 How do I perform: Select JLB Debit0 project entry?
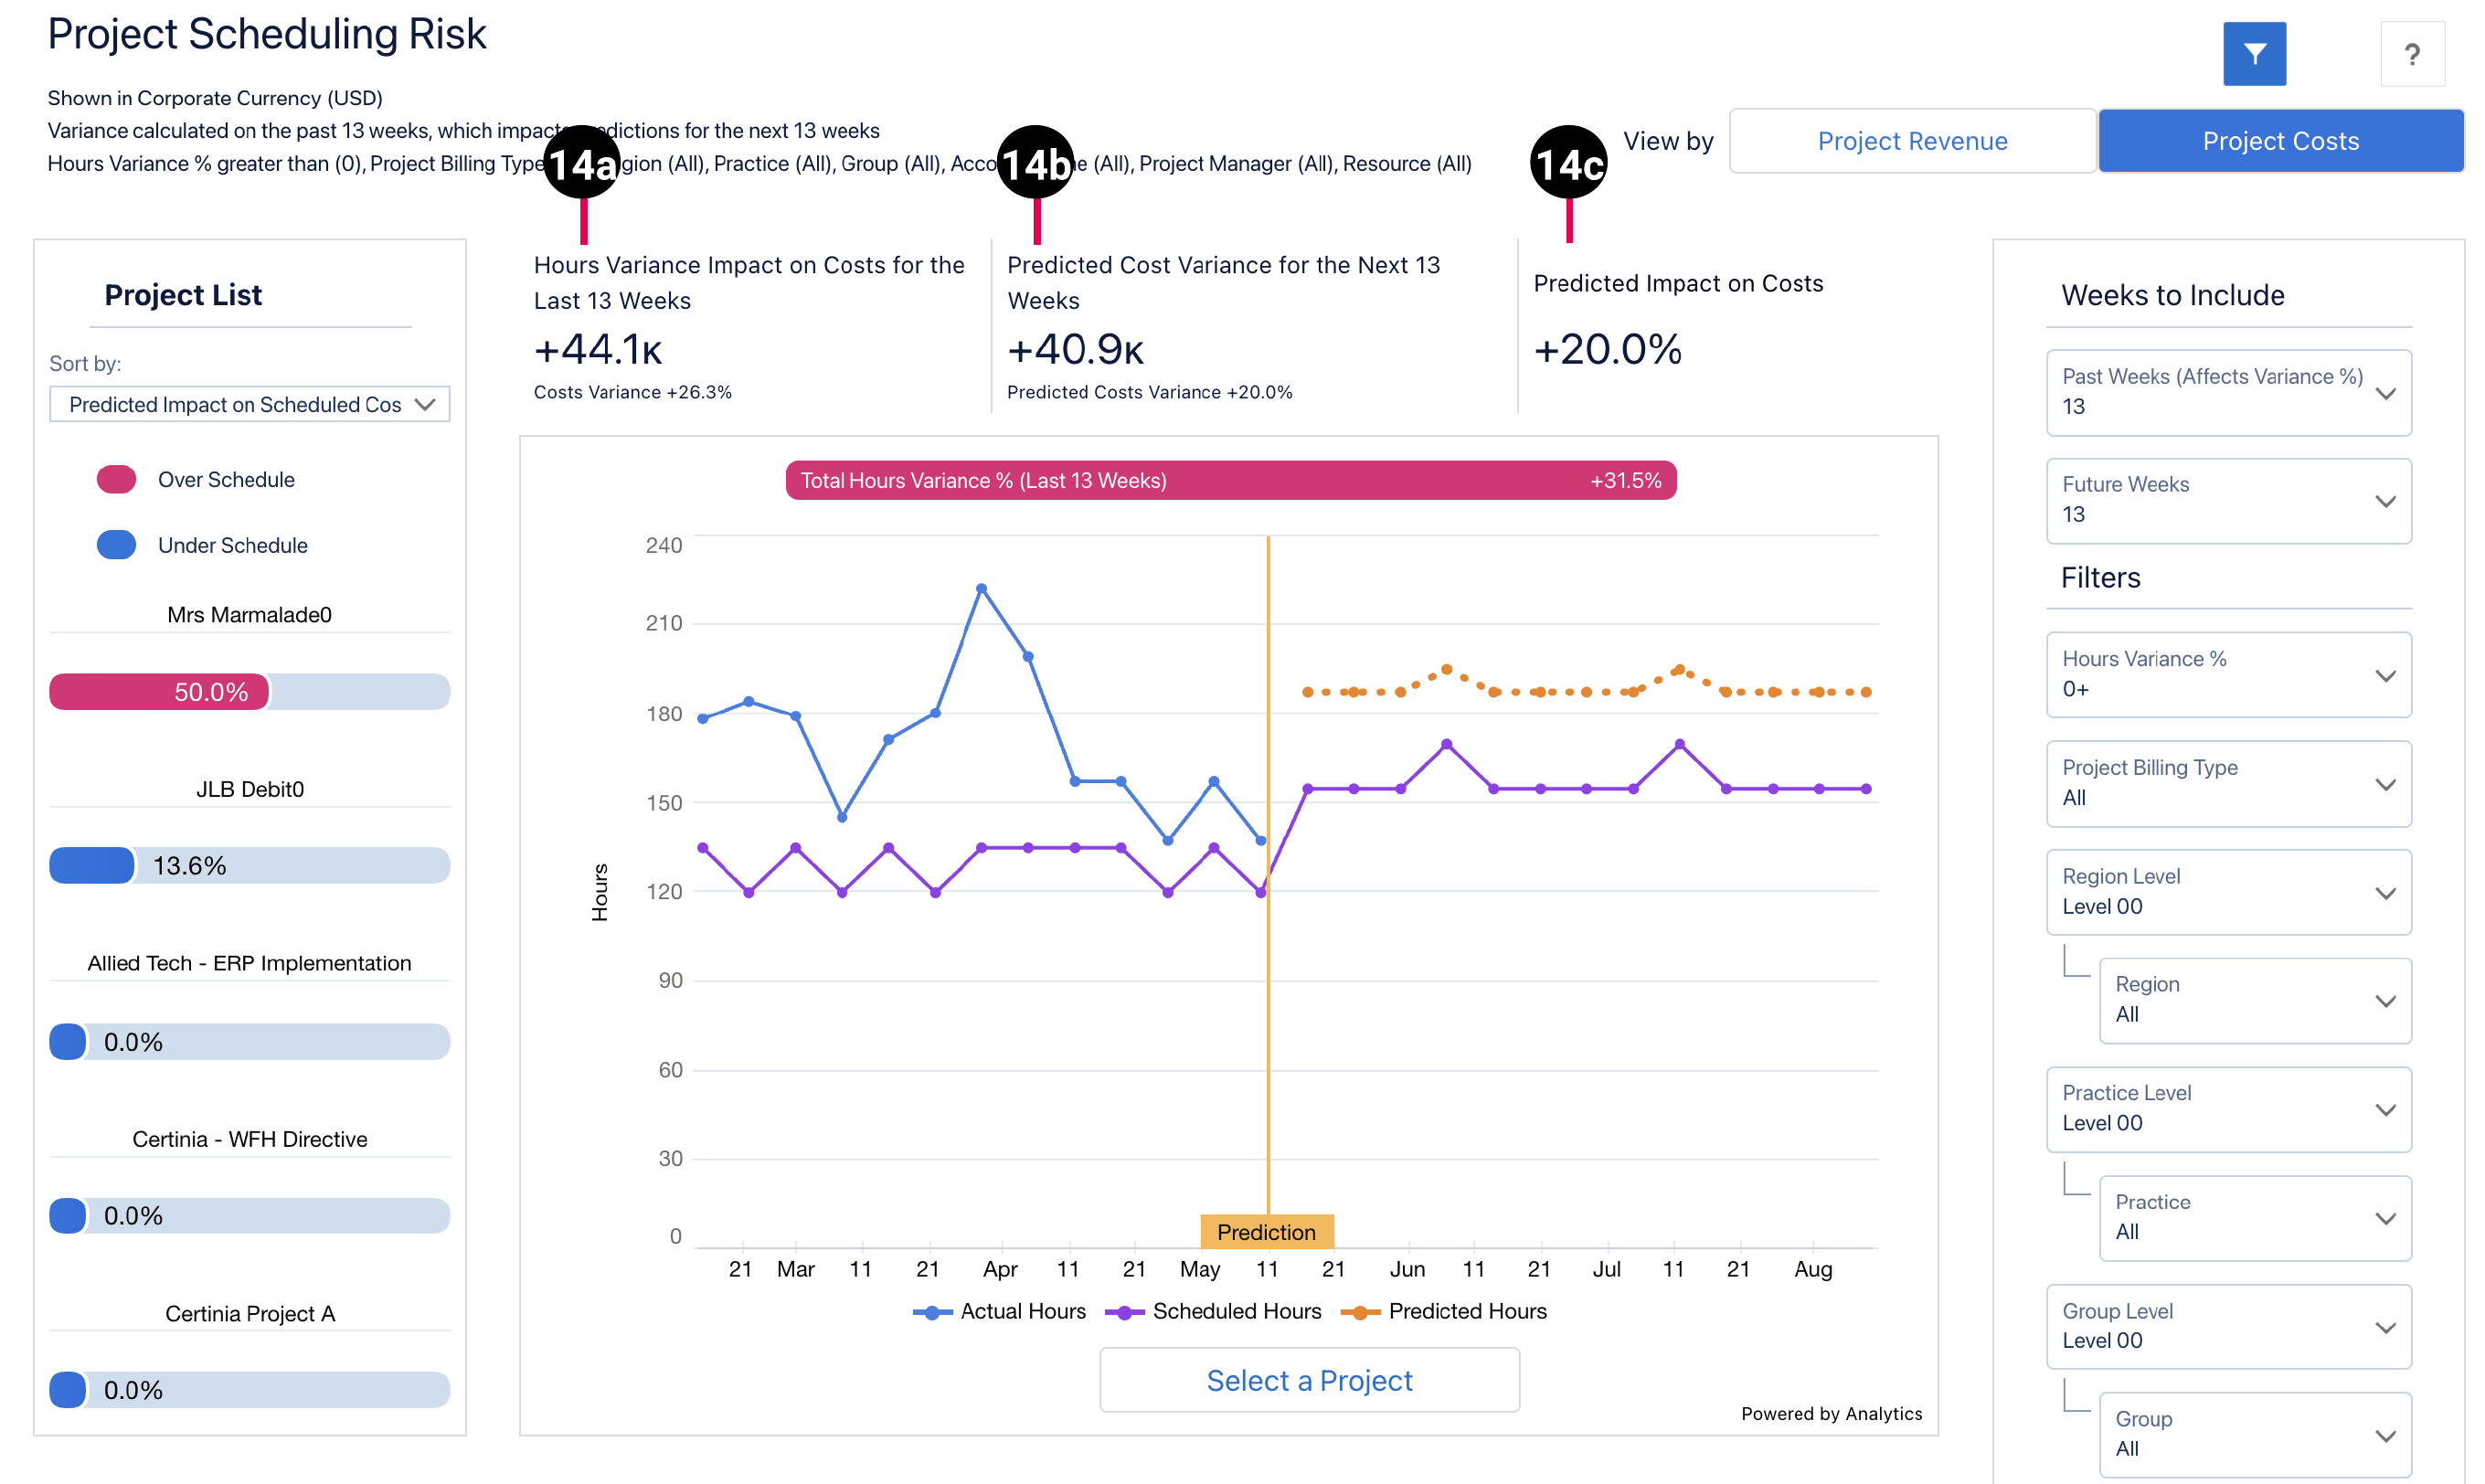click(249, 789)
